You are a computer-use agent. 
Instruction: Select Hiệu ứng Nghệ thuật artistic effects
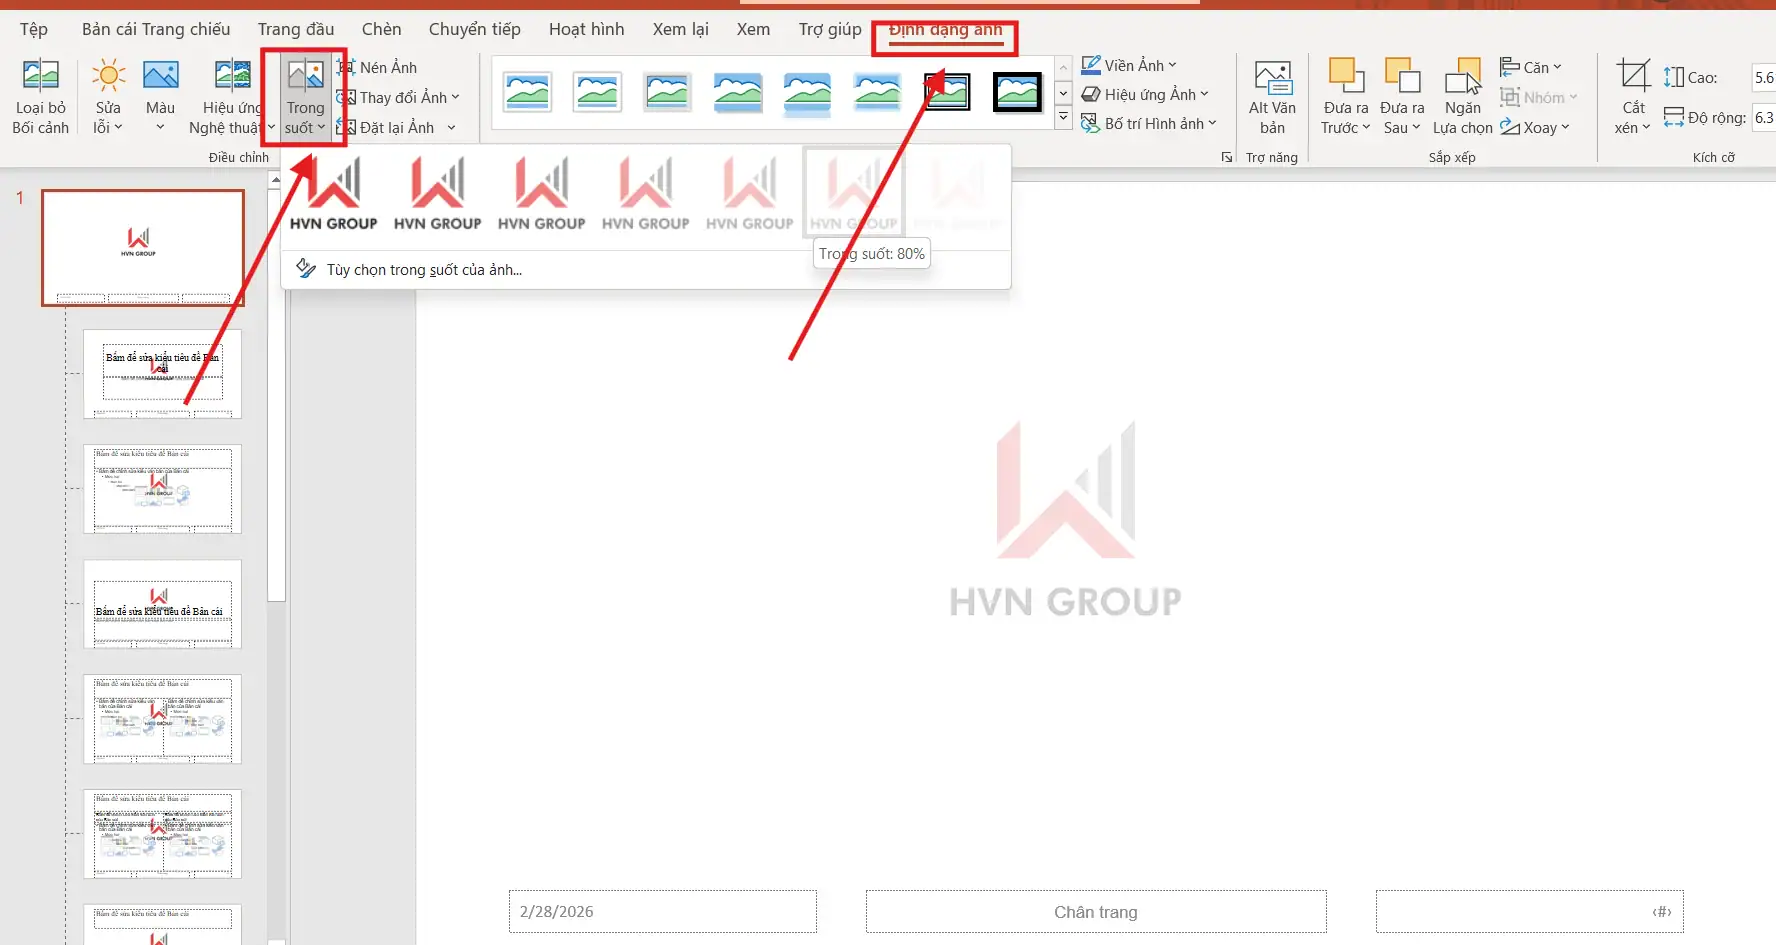229,95
